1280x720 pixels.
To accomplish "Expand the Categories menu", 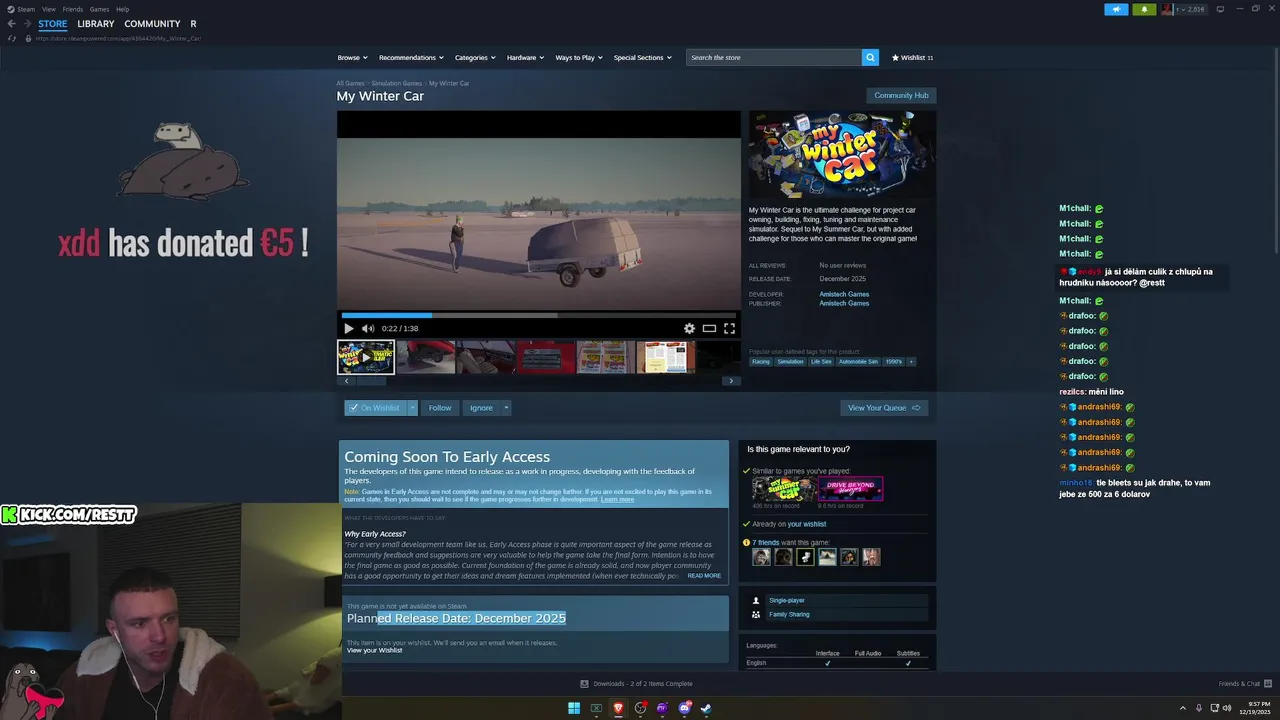I will (x=475, y=57).
